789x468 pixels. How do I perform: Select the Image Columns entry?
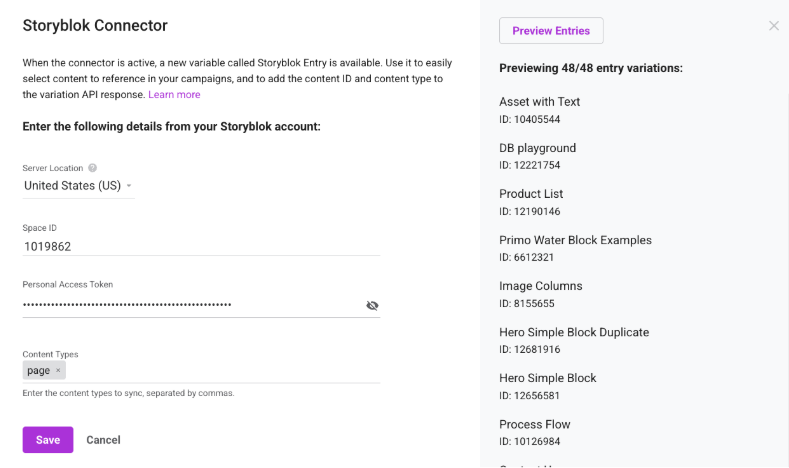coord(540,294)
